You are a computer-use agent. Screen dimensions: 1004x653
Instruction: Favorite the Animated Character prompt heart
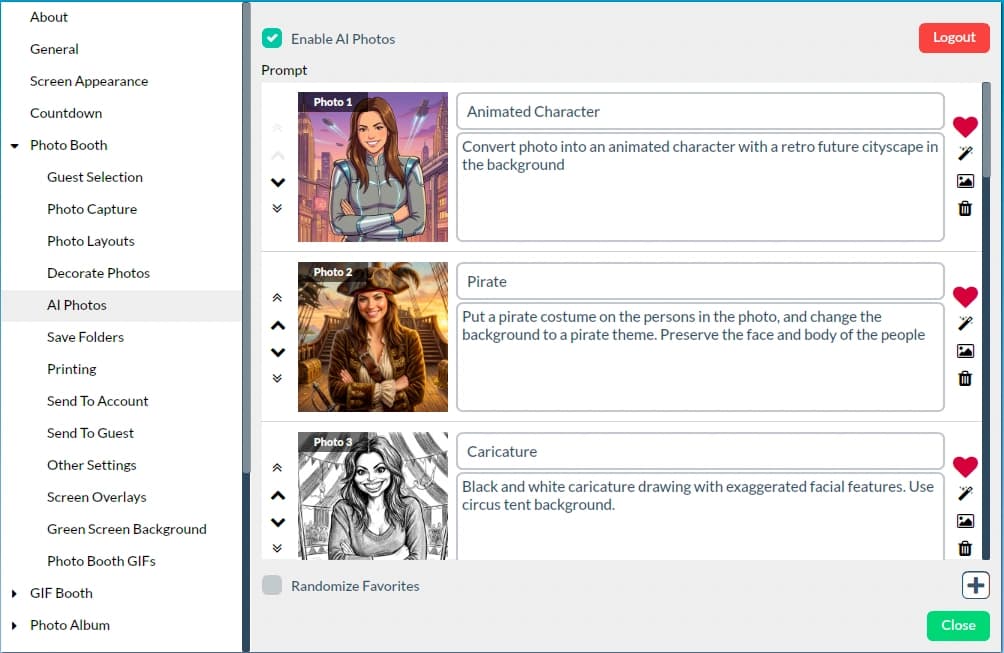pyautogui.click(x=965, y=126)
